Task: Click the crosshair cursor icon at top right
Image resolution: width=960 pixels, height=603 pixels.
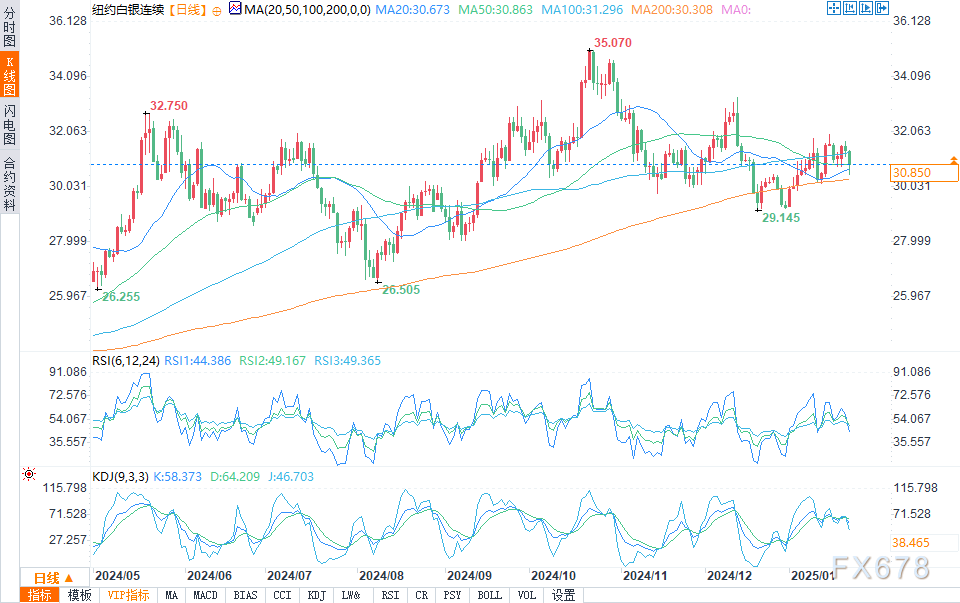Action: coord(833,8)
